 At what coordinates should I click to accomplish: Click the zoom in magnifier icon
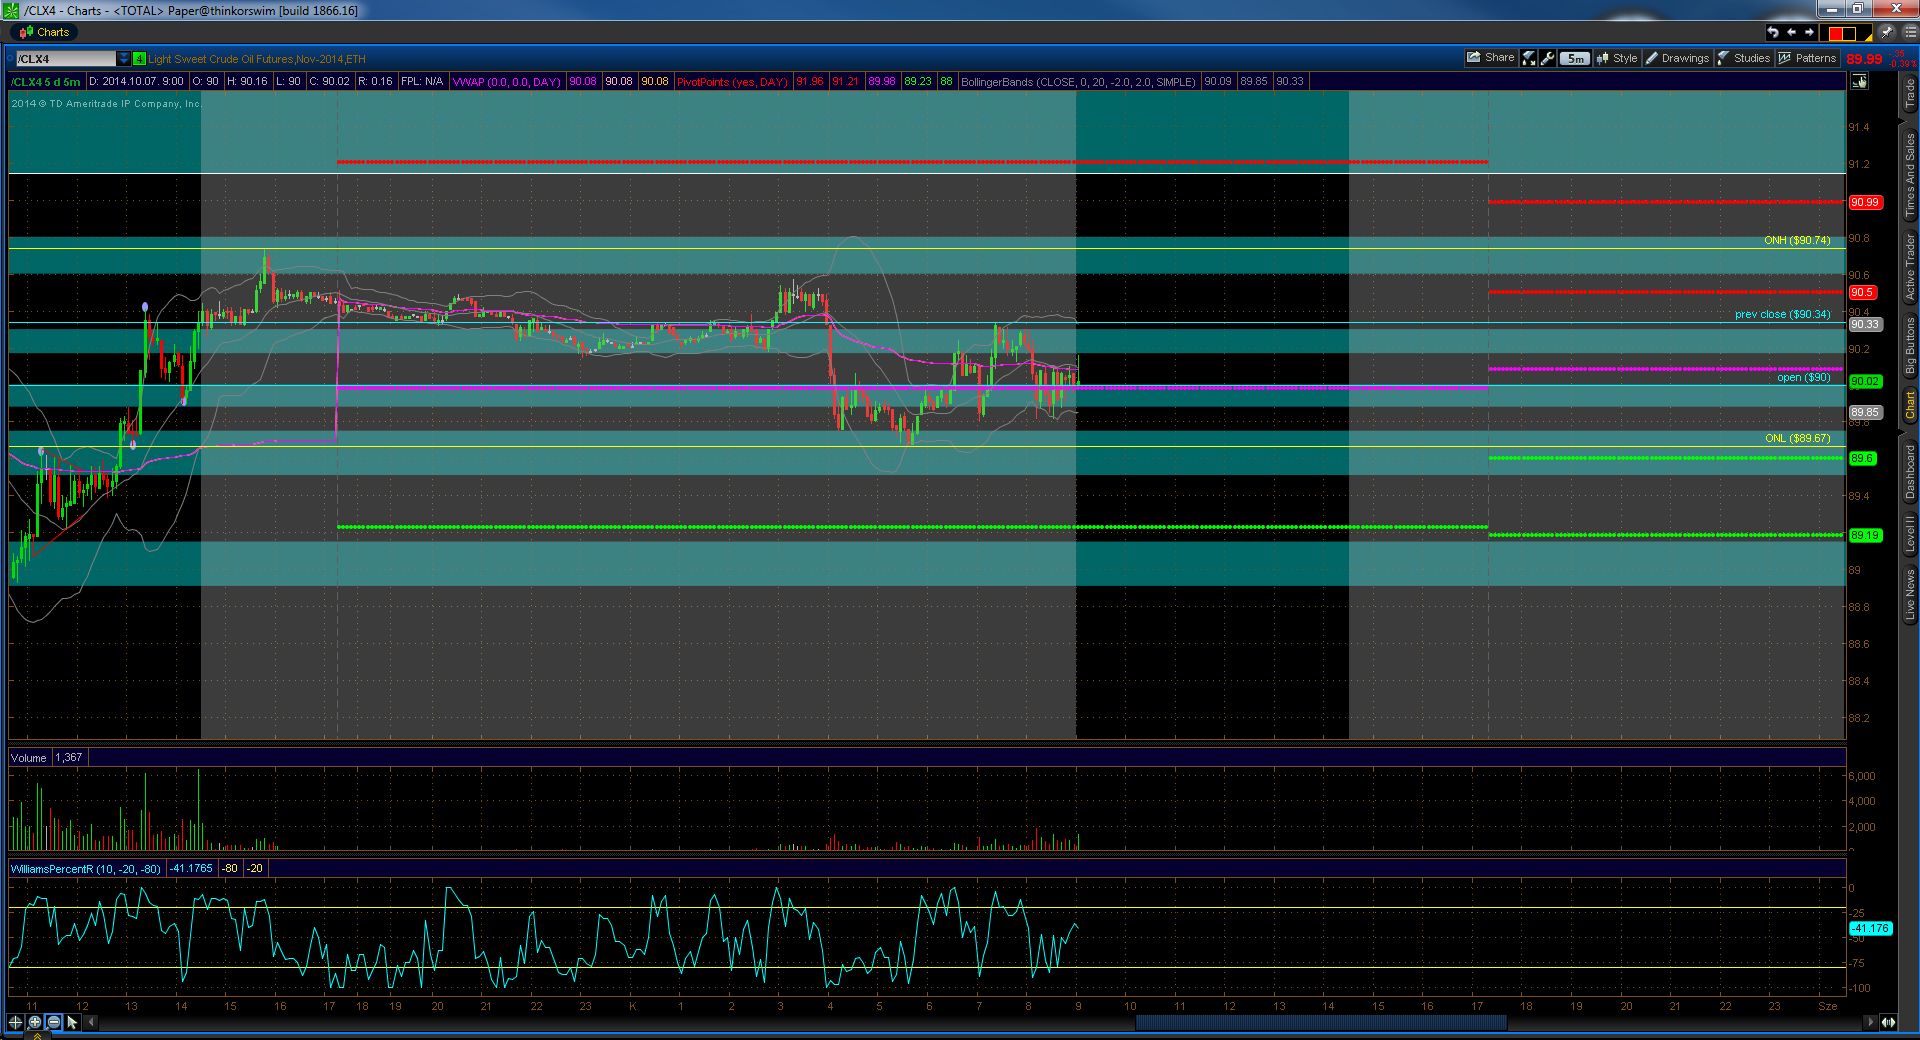tap(34, 1022)
